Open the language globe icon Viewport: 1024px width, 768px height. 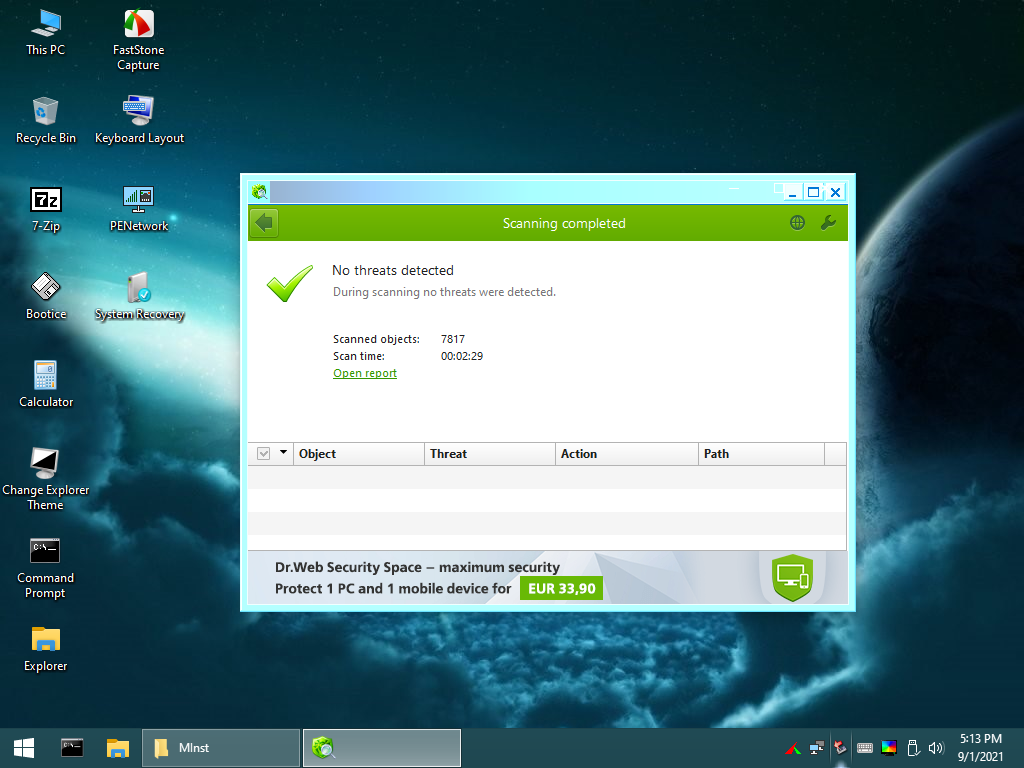pos(797,223)
